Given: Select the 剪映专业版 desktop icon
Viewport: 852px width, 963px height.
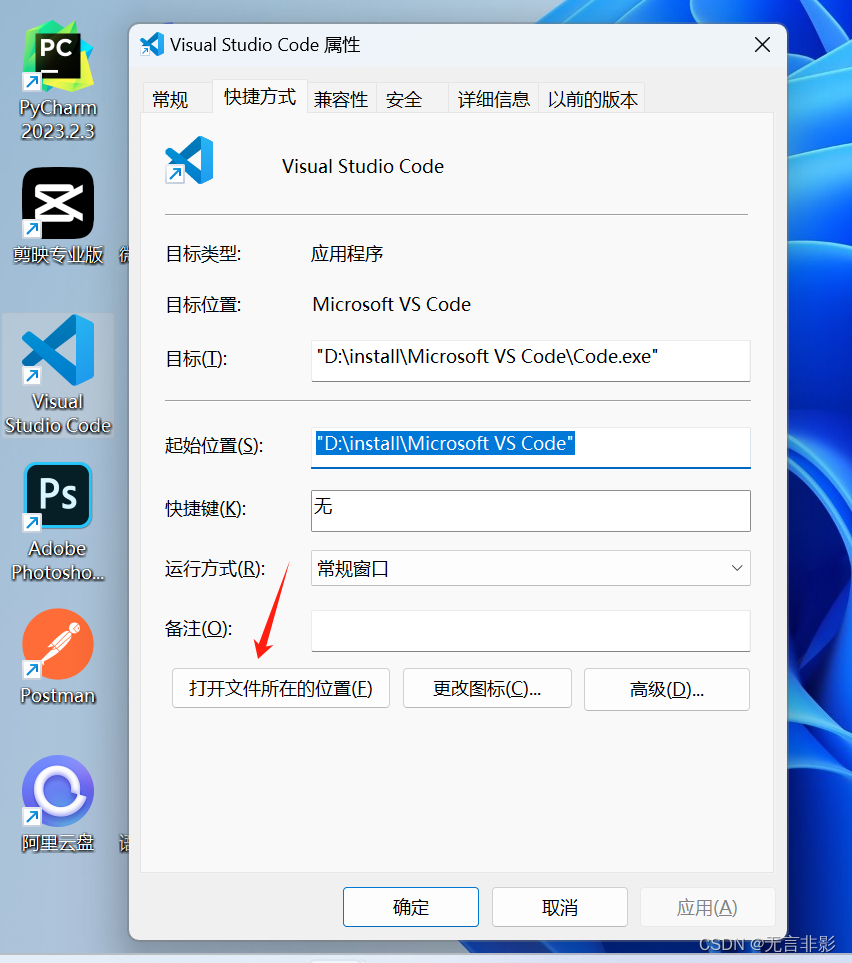Looking at the screenshot, I should (x=58, y=216).
